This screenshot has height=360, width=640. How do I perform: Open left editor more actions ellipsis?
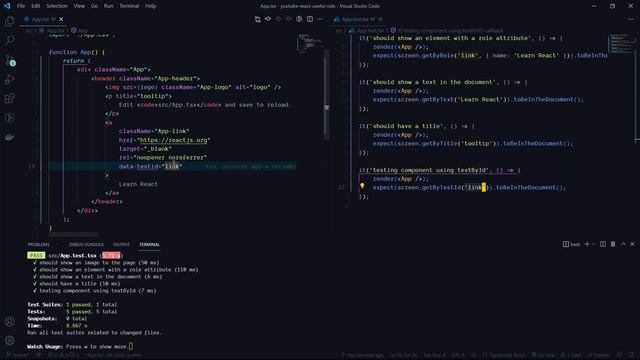(320, 19)
